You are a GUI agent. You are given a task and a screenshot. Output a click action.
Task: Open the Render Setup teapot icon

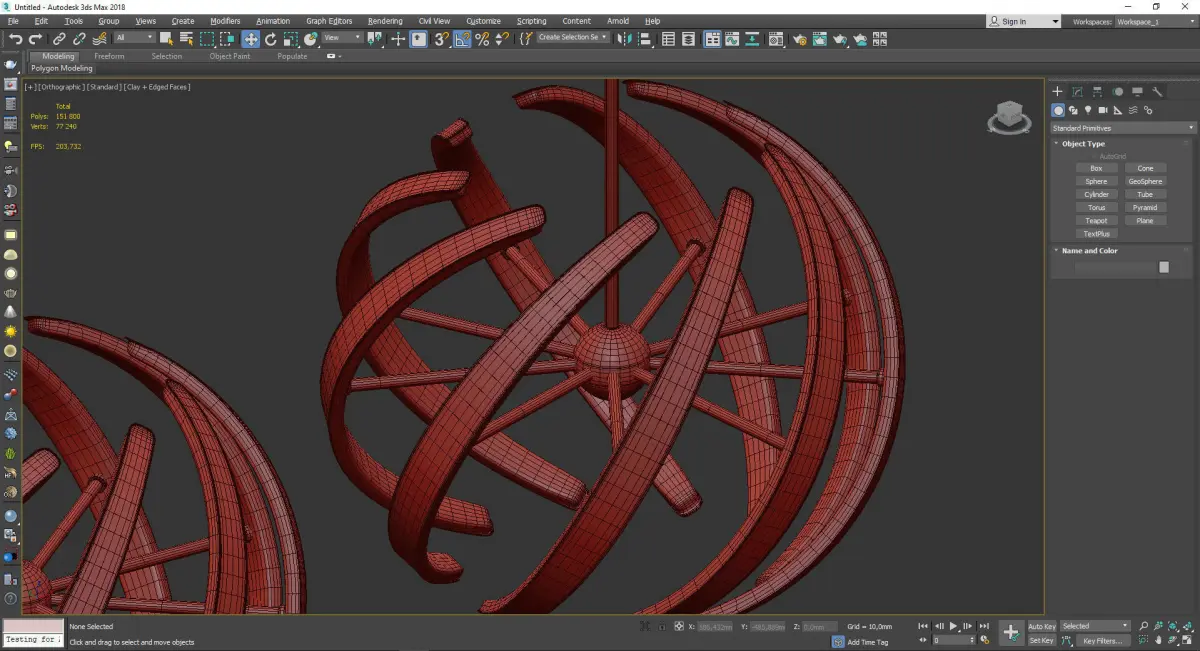click(x=800, y=39)
